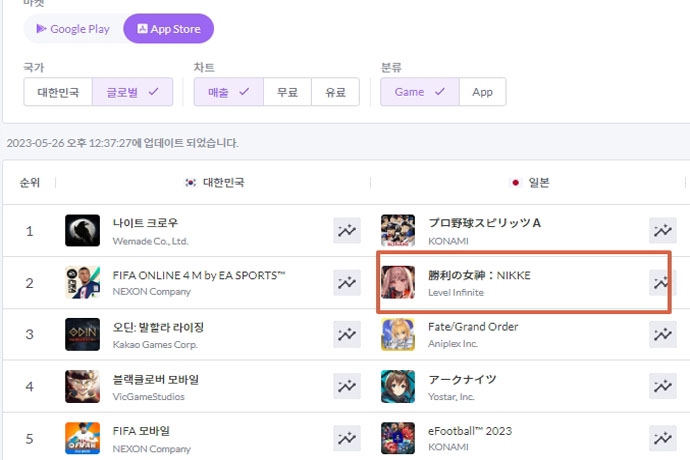Select the App Store market
The height and width of the screenshot is (460, 690).
tap(168, 29)
